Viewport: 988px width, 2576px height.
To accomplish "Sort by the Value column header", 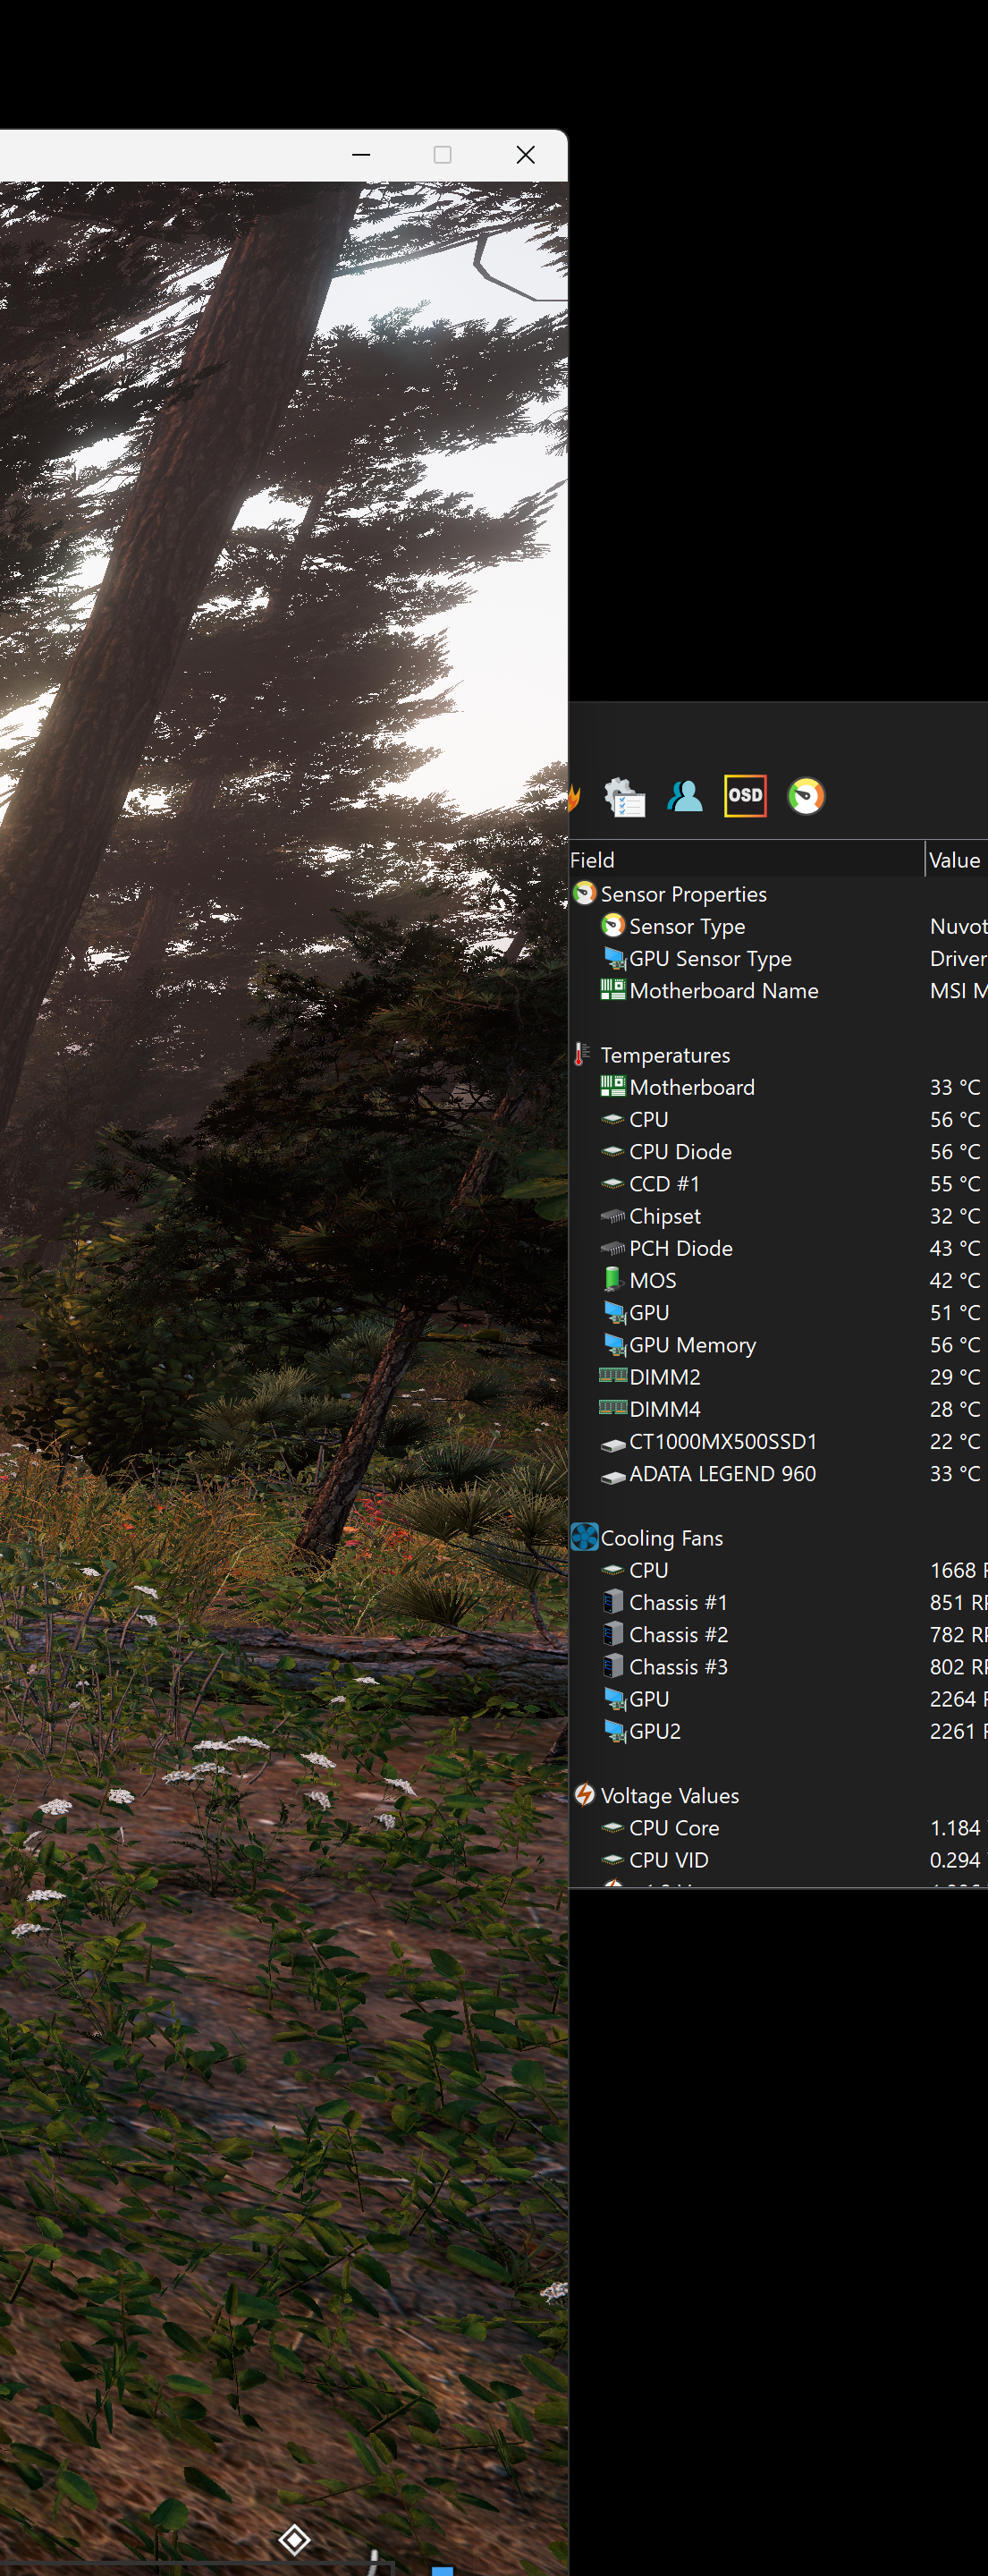I will (x=956, y=860).
